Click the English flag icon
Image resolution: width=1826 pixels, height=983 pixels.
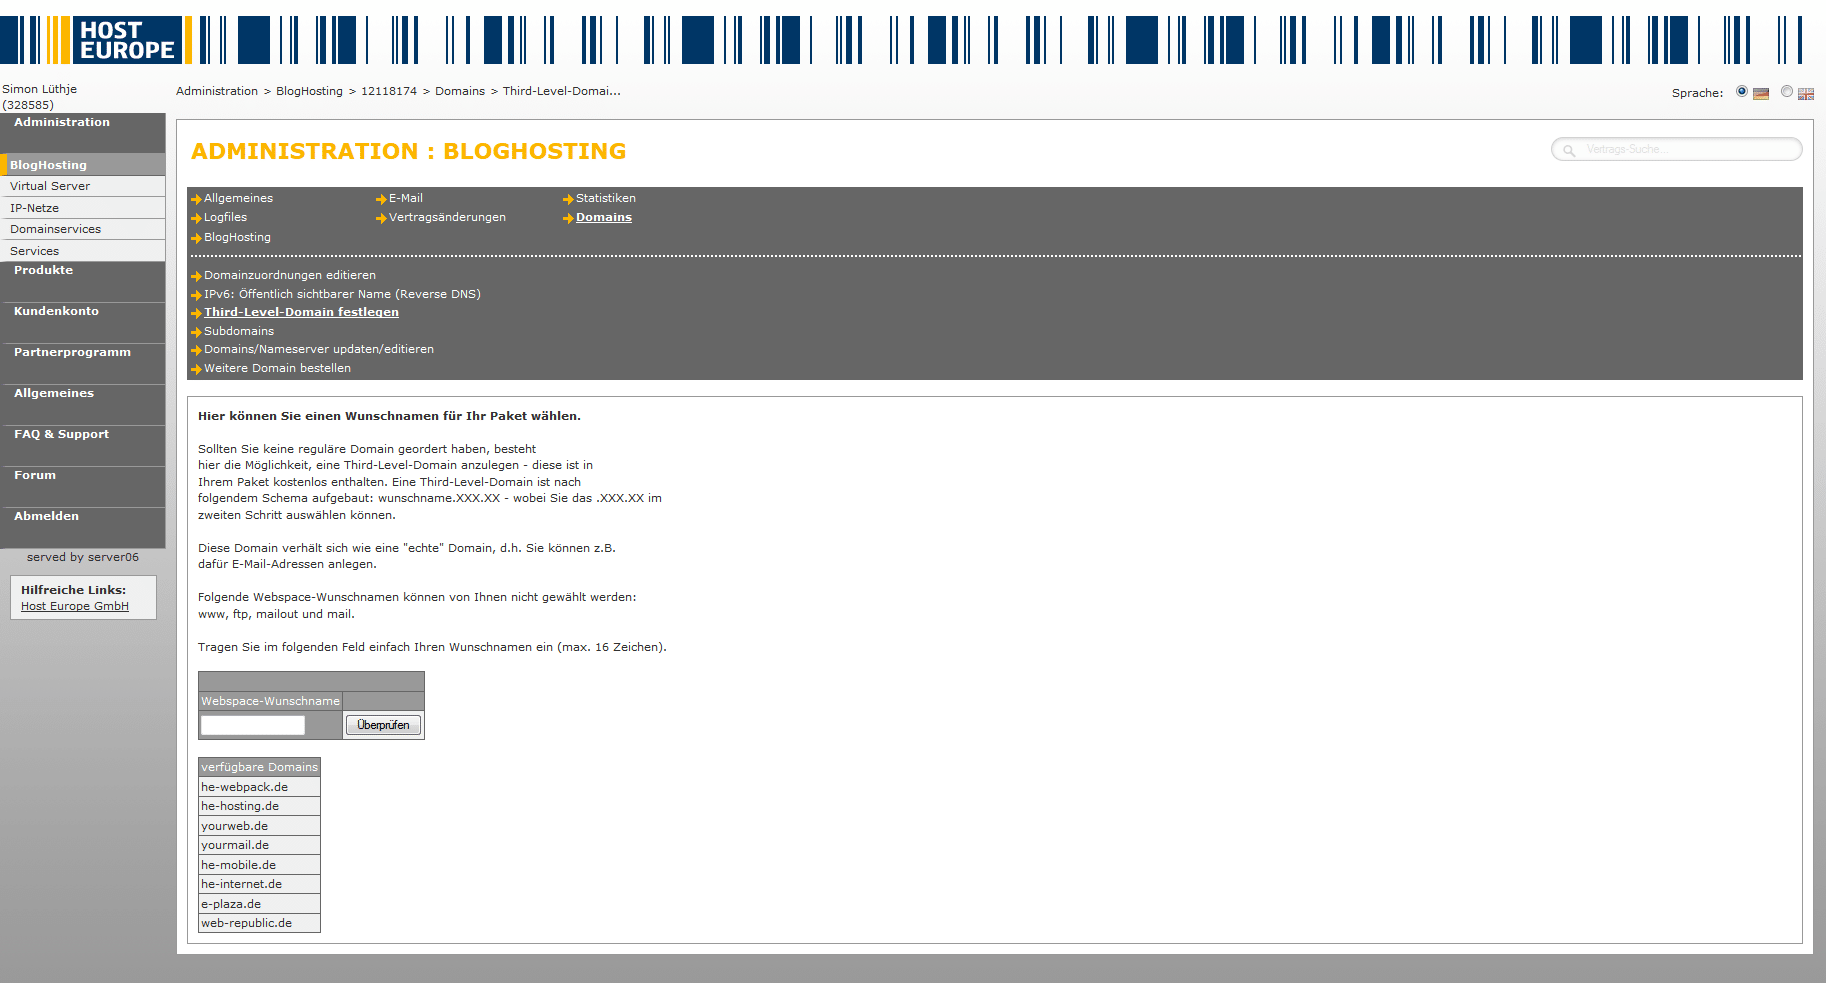(1805, 94)
